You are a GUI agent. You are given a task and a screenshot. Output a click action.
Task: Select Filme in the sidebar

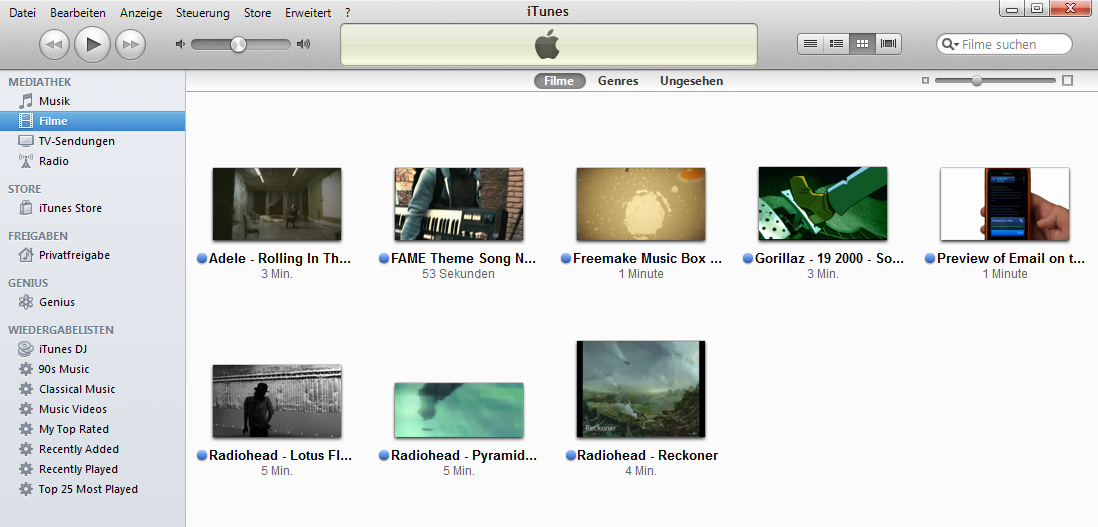pyautogui.click(x=92, y=121)
